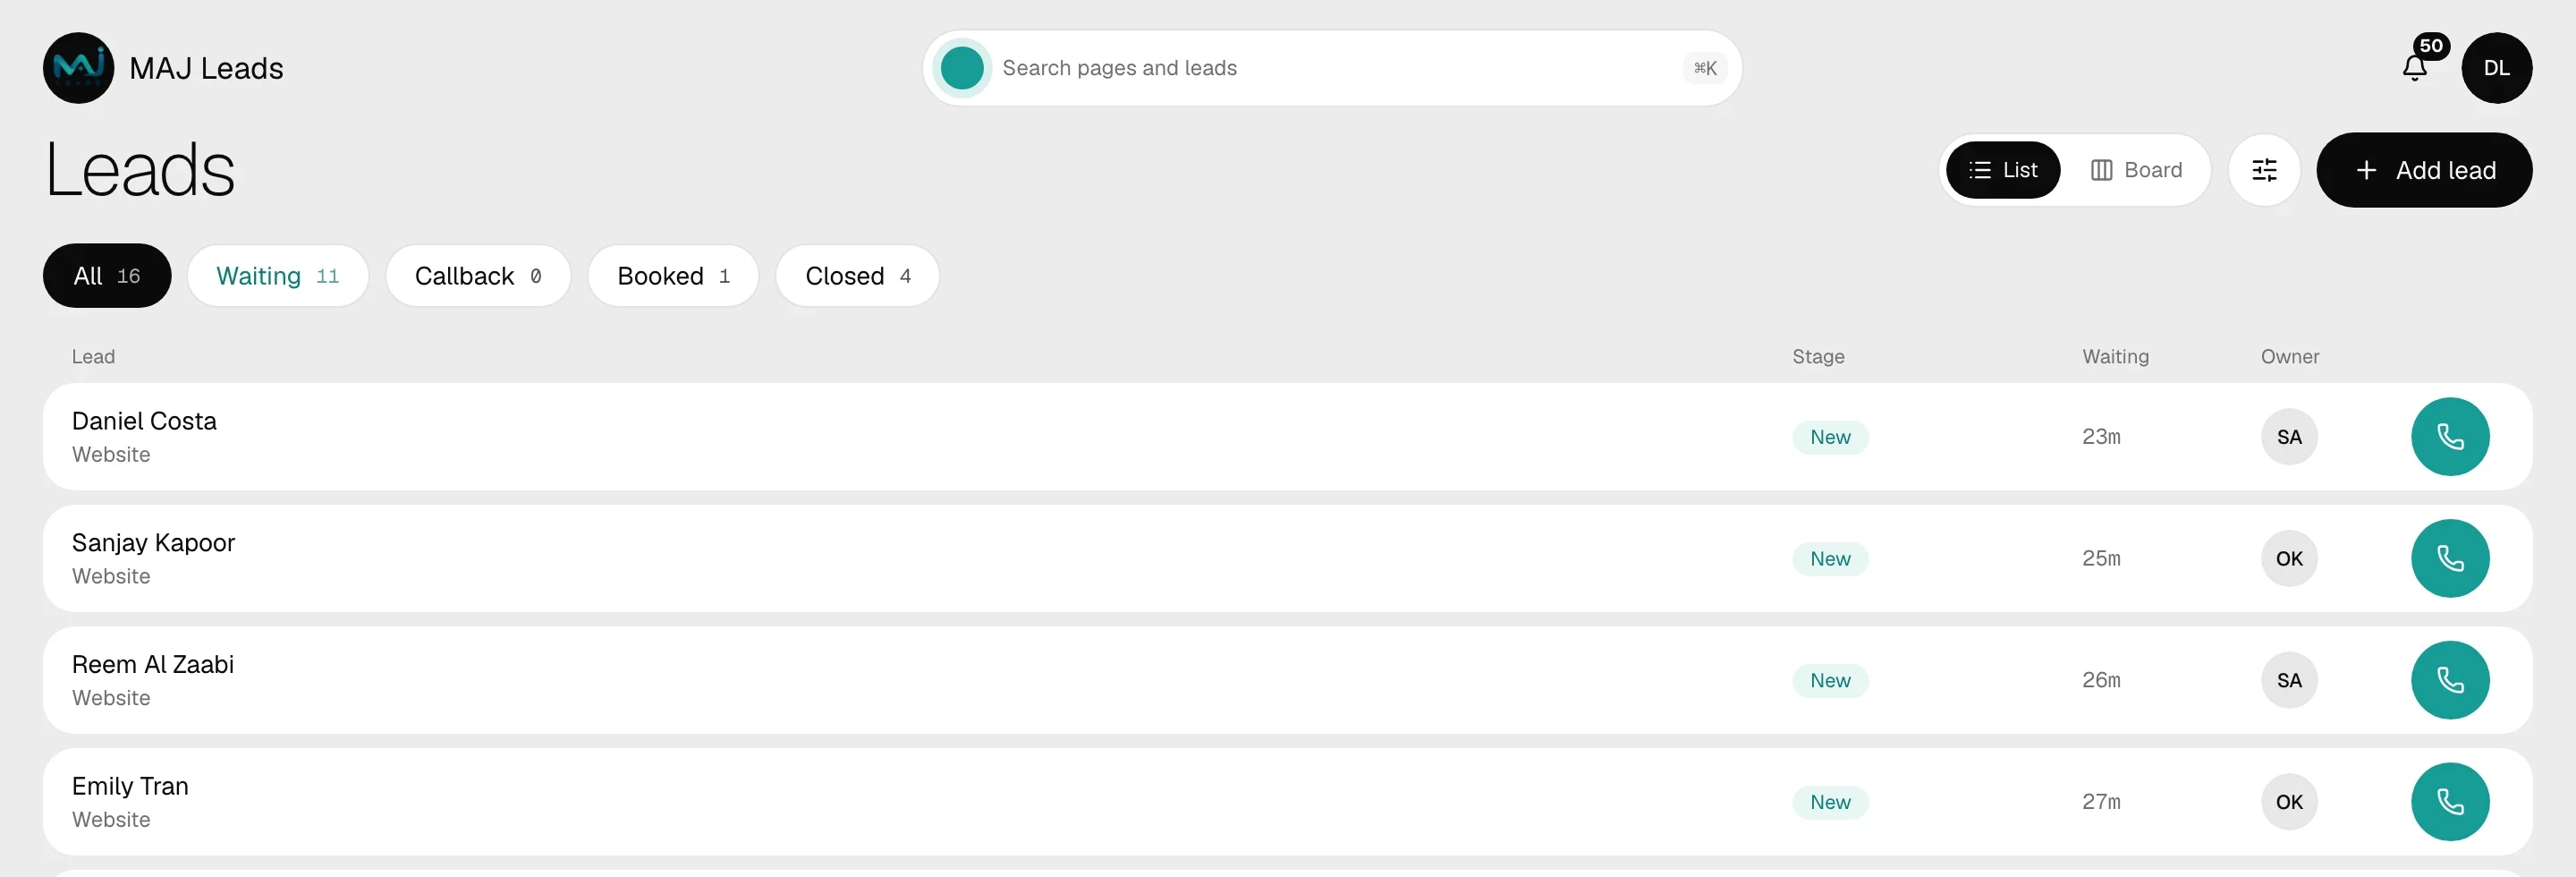
Task: Click New stage badge for Sanjay Kapoor
Action: [1830, 558]
